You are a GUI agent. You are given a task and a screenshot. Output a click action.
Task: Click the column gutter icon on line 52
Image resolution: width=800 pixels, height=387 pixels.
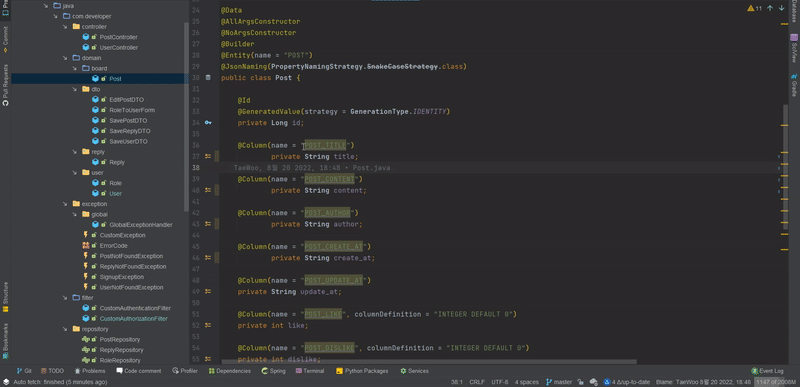tap(208, 325)
